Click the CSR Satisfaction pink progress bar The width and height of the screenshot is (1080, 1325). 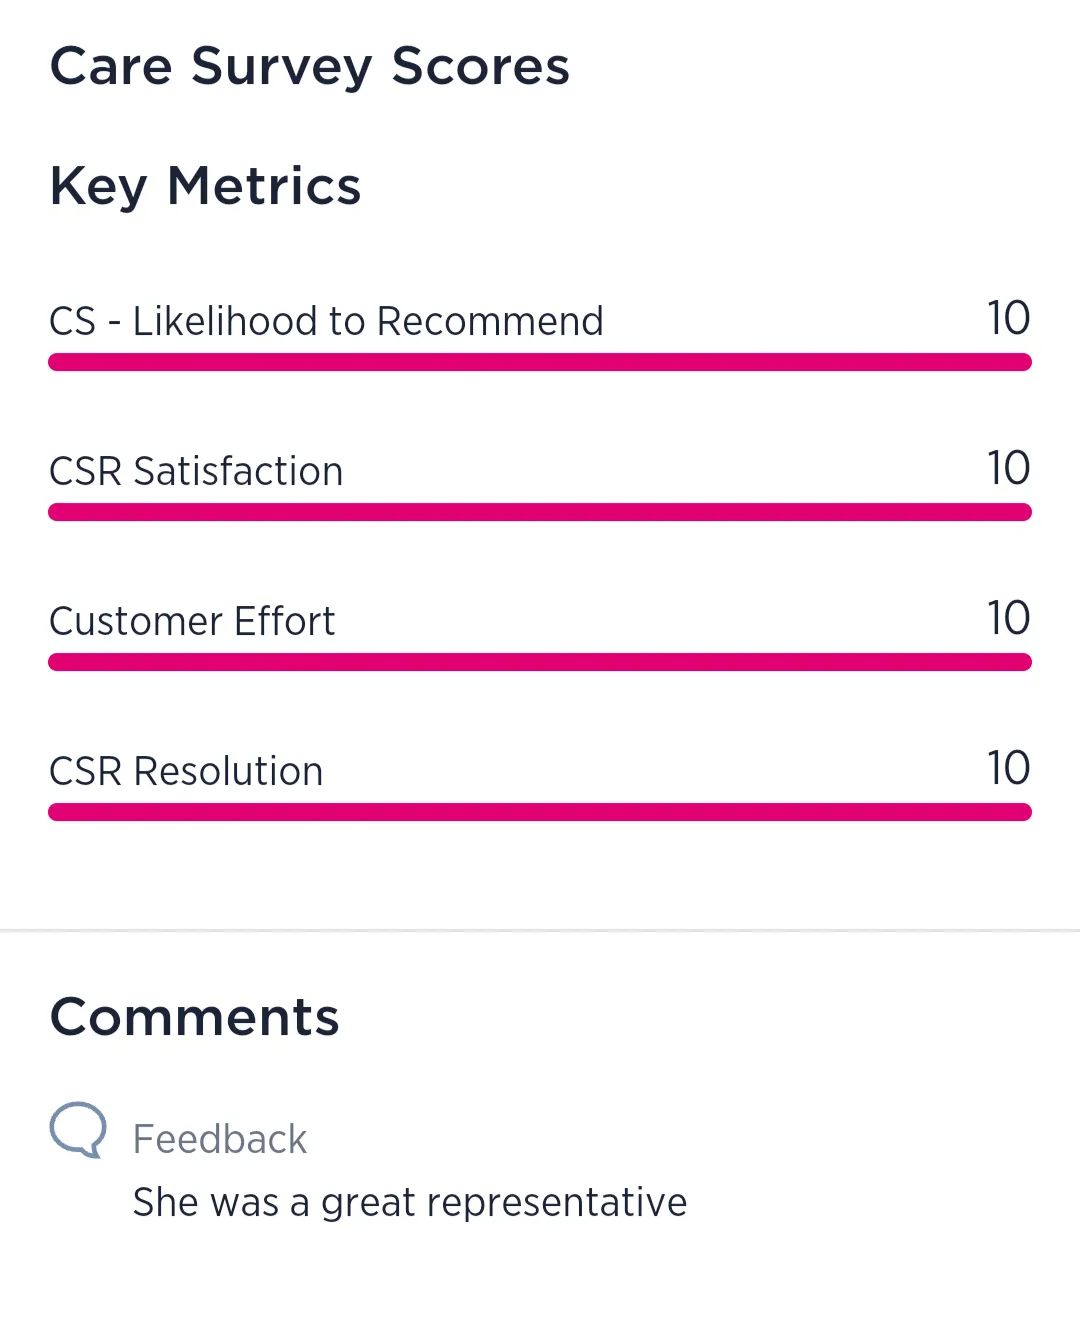(540, 512)
